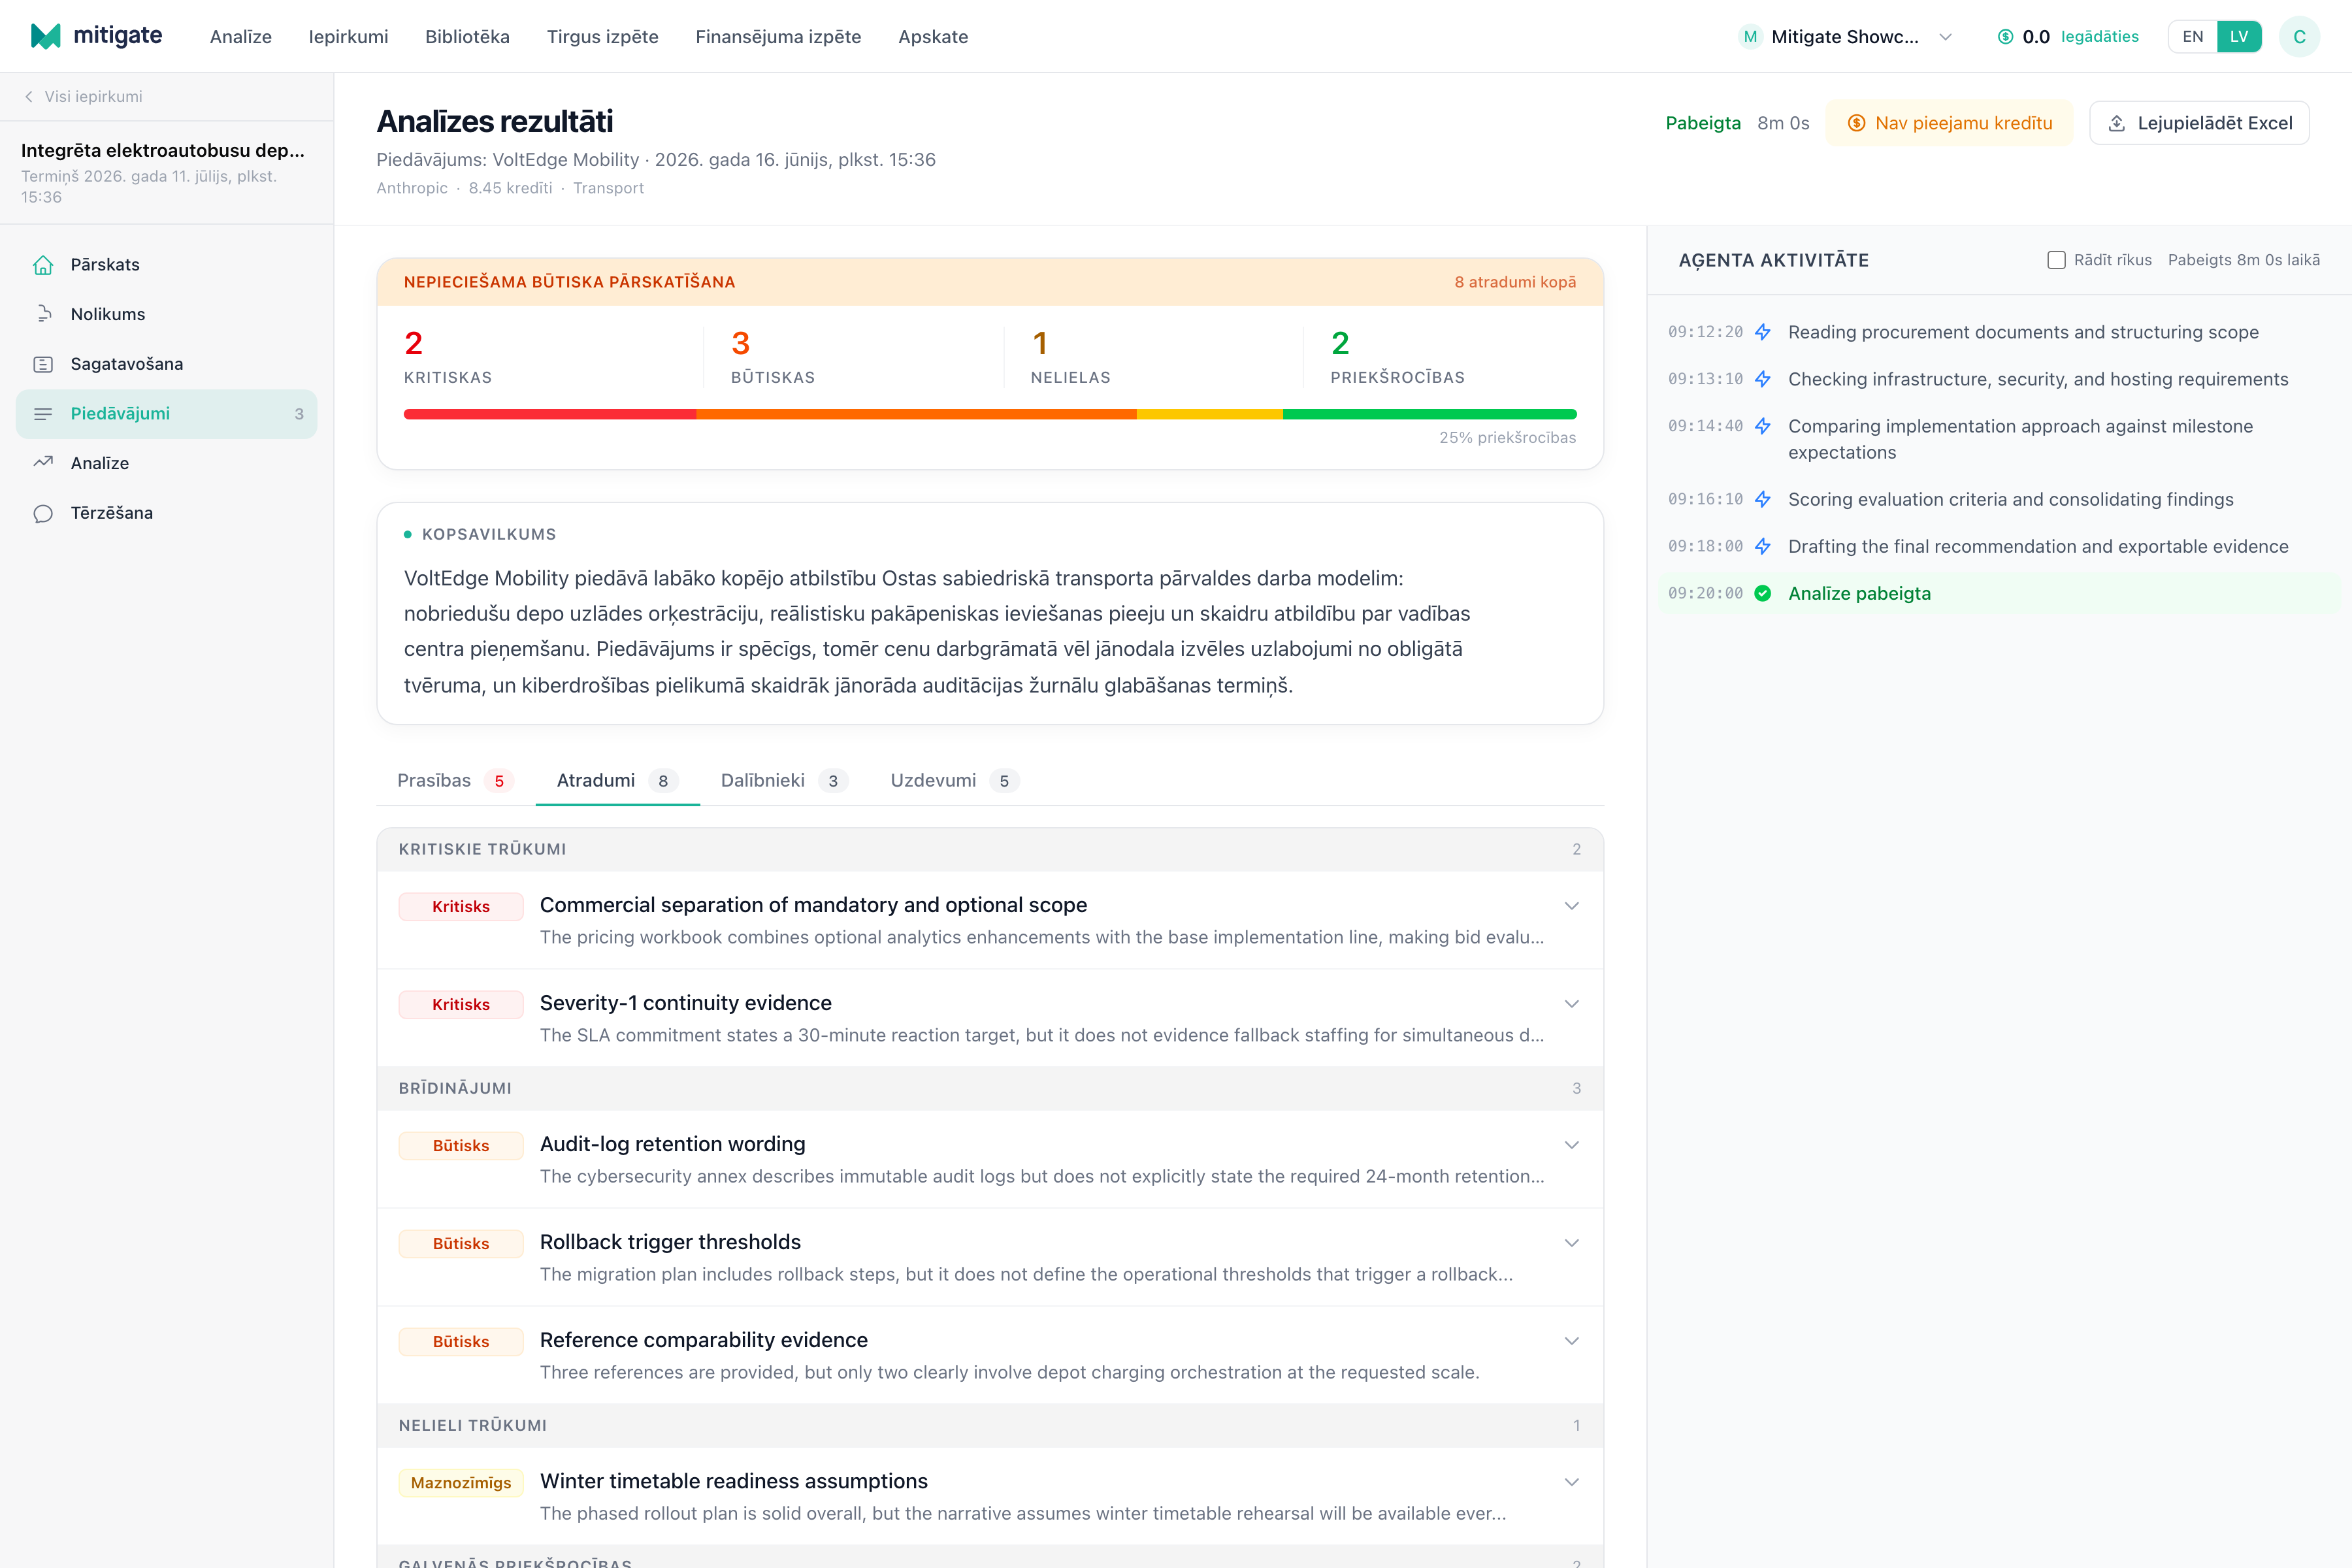Image resolution: width=2352 pixels, height=1568 pixels.
Task: Switch to the Atradumi tab
Action: click(617, 781)
